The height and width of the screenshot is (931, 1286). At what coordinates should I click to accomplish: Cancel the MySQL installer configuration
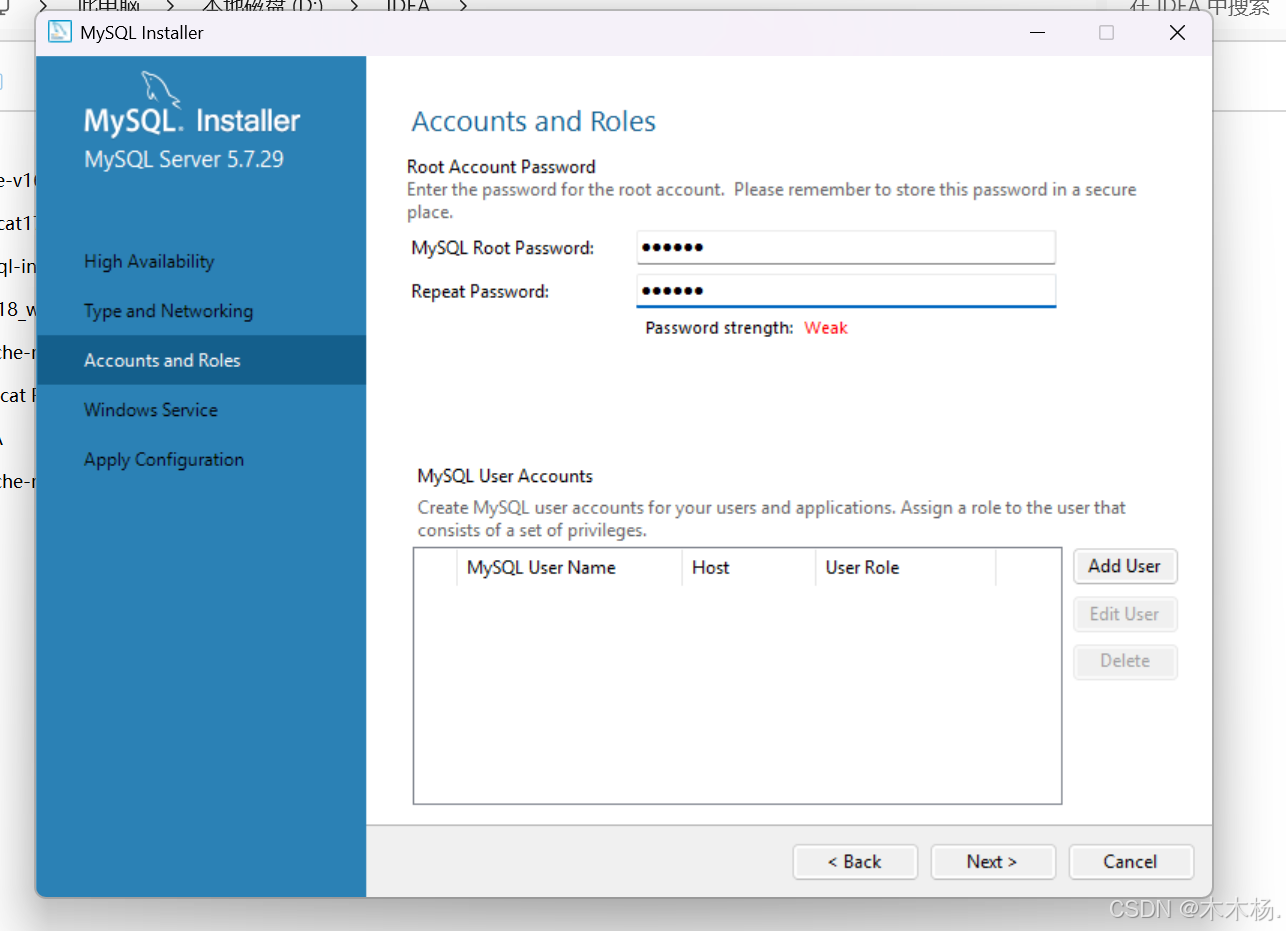pyautogui.click(x=1131, y=862)
